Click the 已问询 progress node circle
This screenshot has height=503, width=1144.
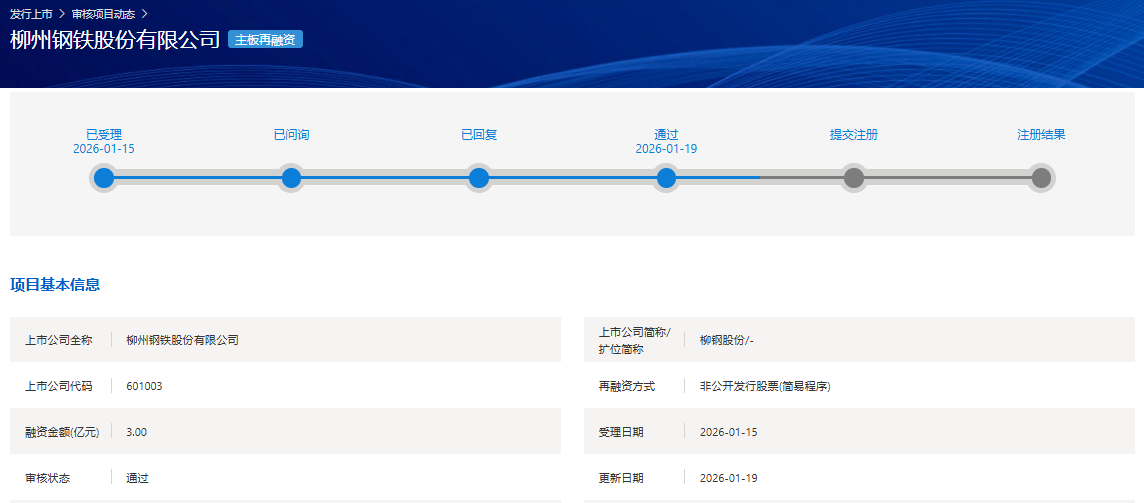tap(291, 178)
